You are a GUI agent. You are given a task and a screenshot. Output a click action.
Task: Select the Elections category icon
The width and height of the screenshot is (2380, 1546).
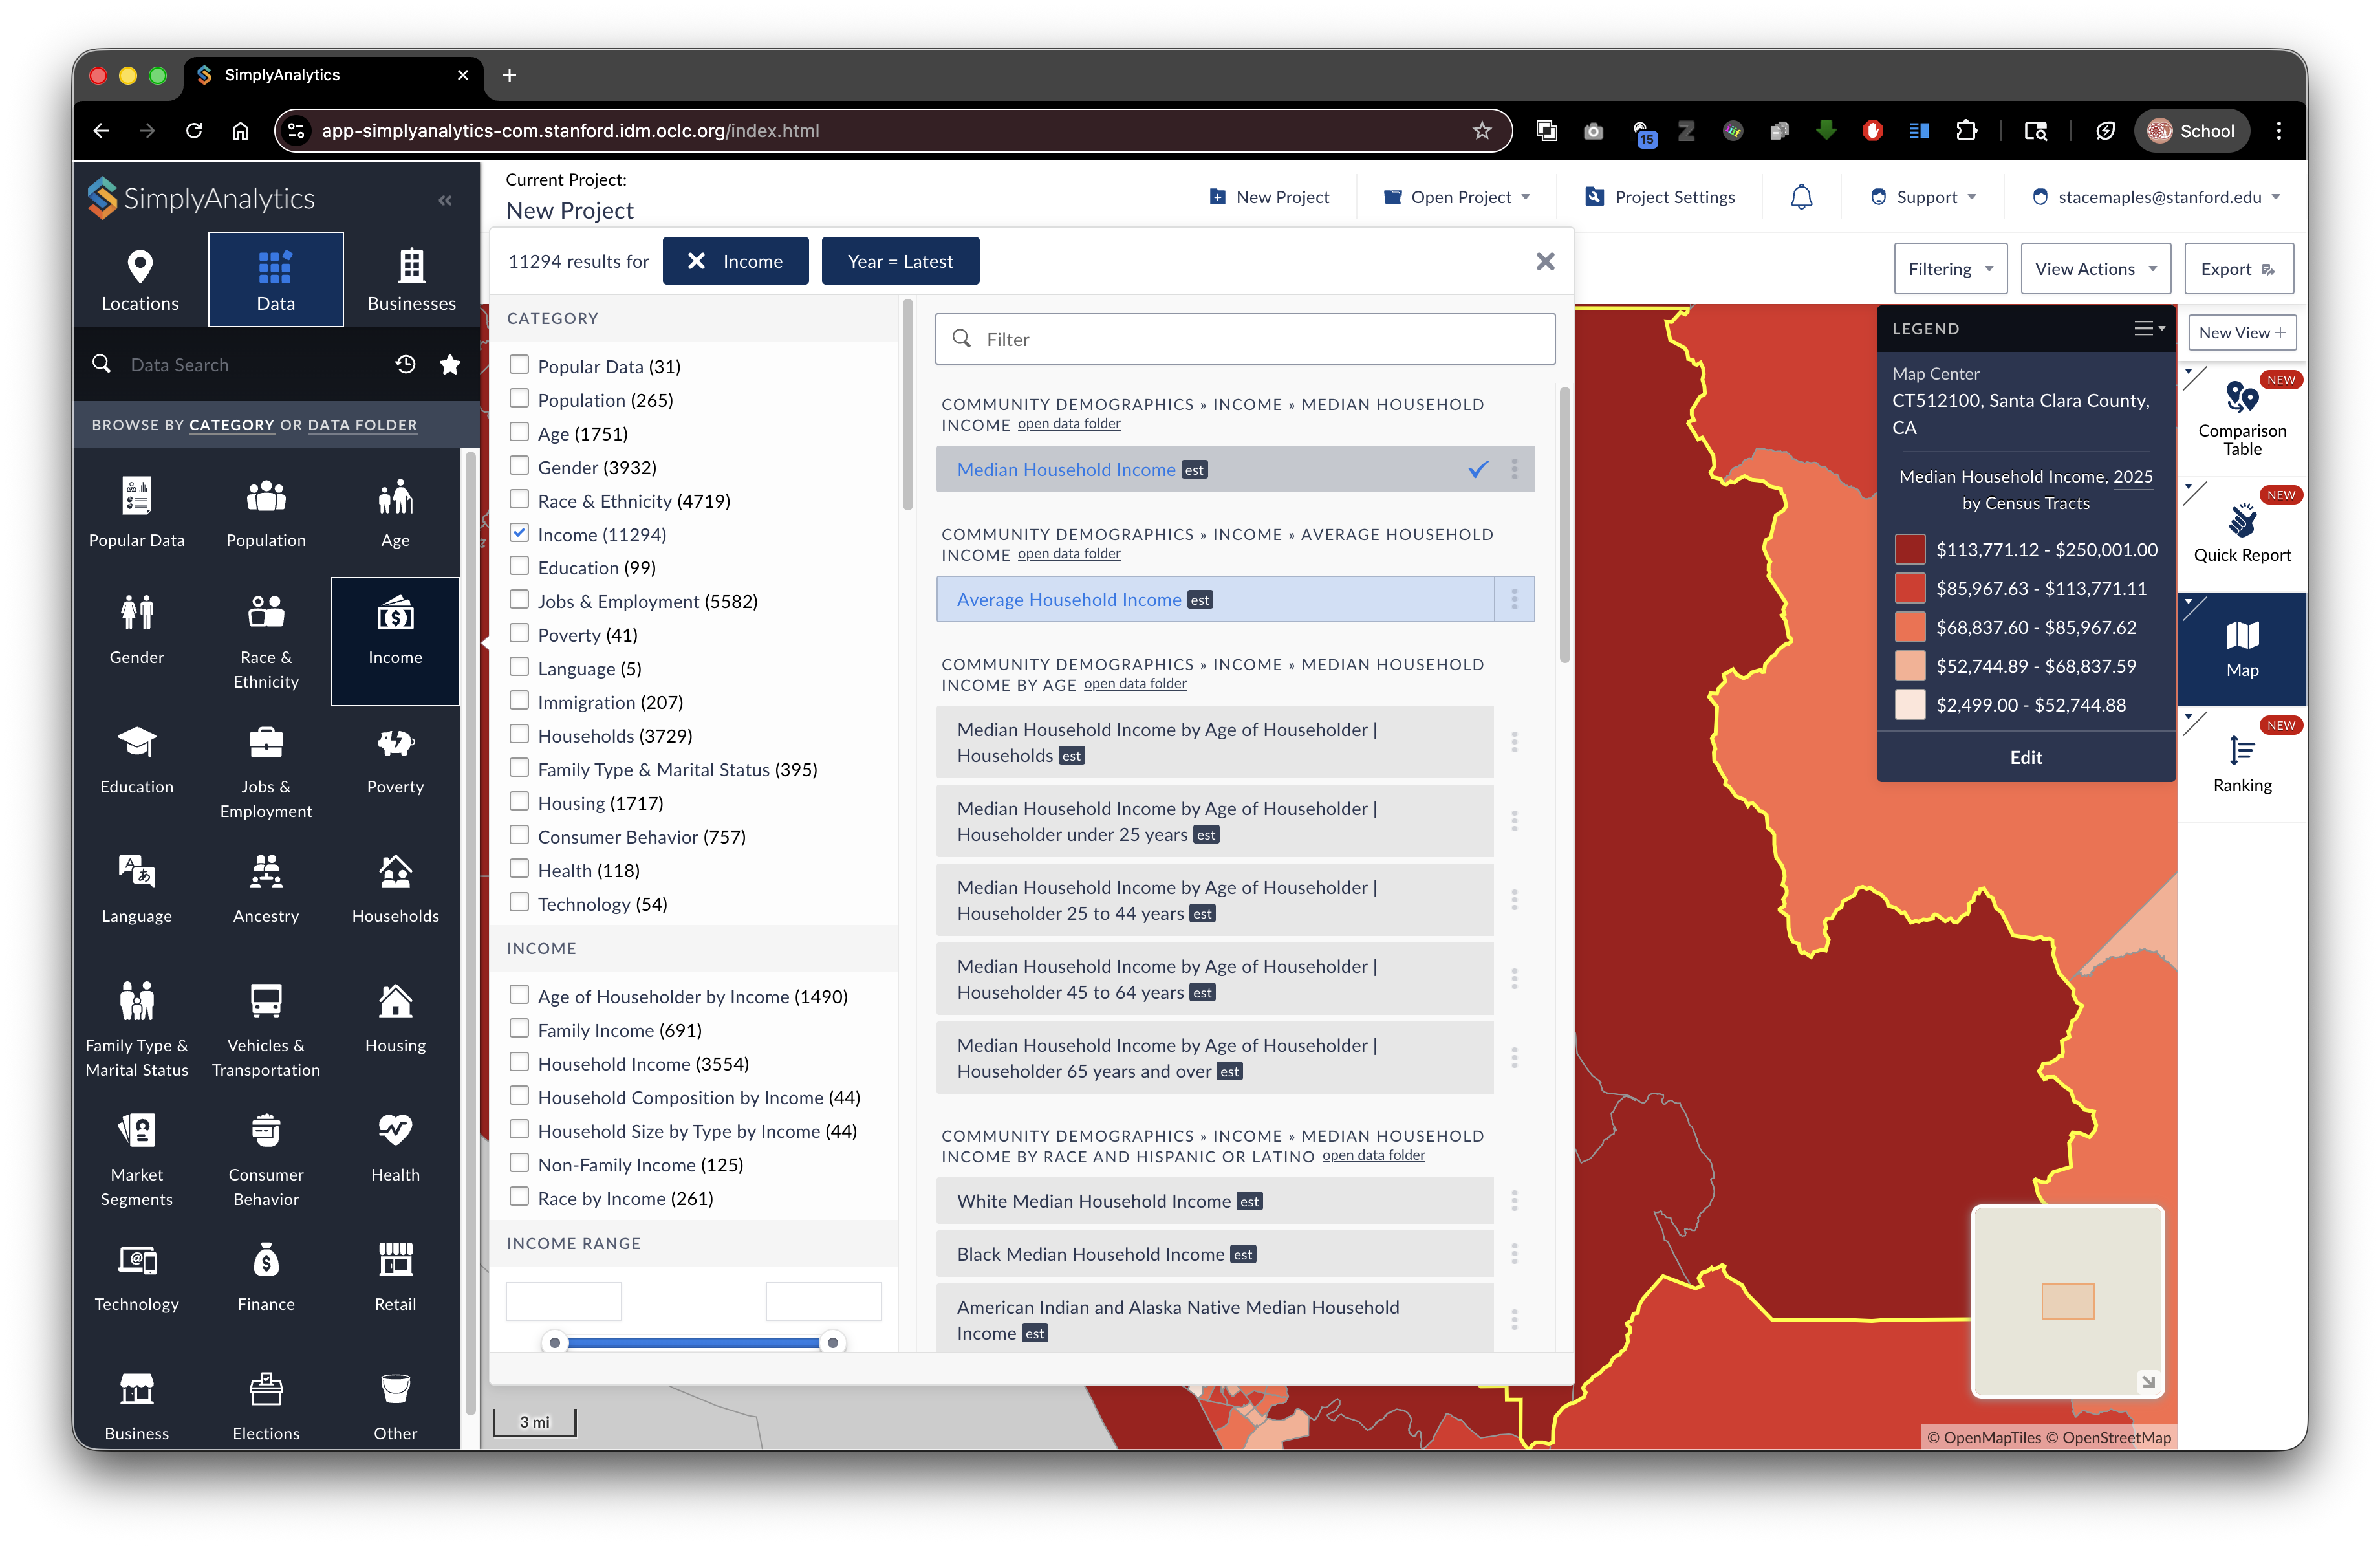click(266, 1405)
